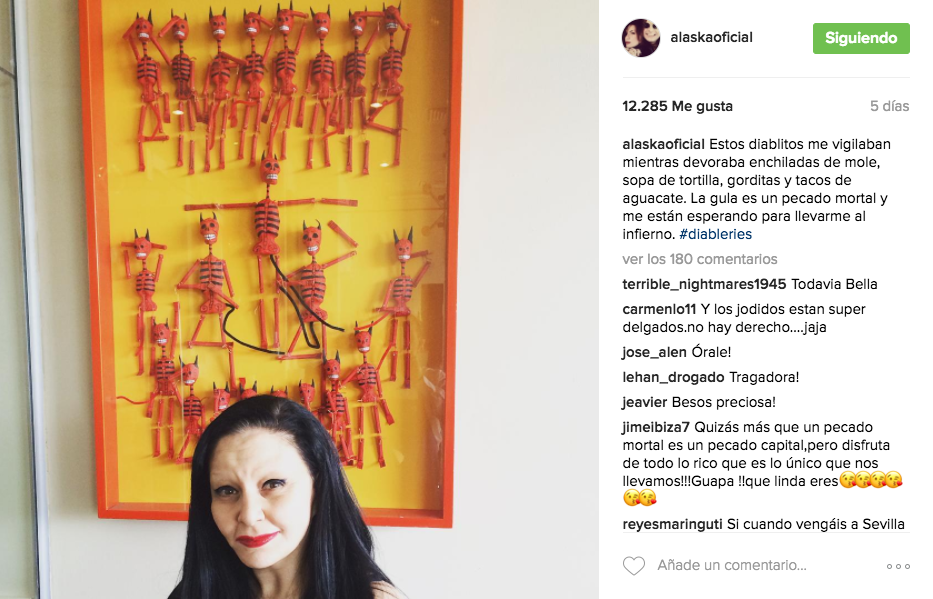Open jose_alen commenter profile
The image size is (933, 599).
pos(655,352)
